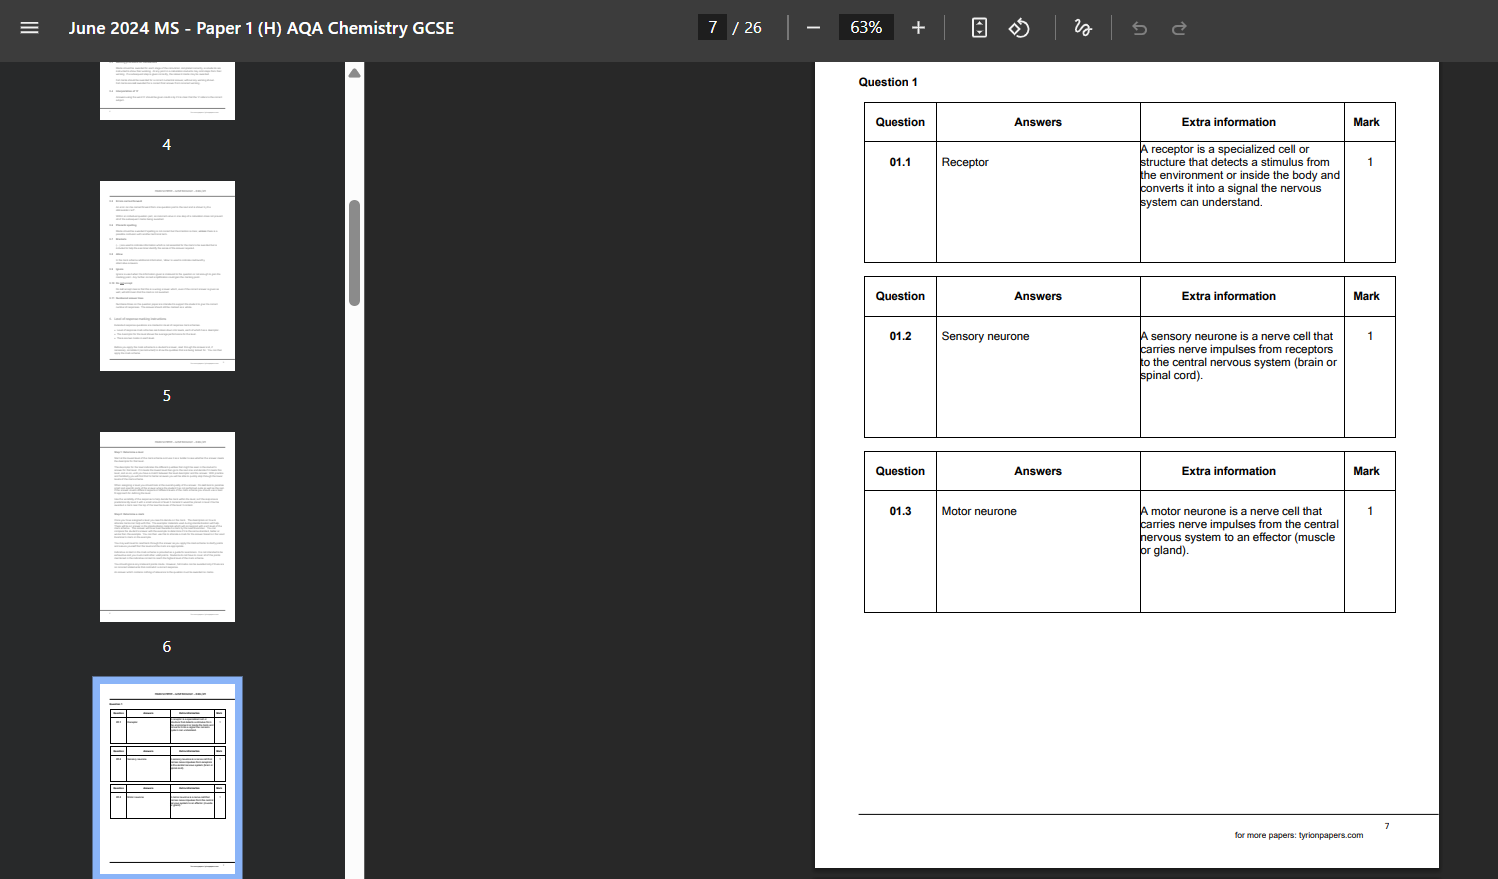Undo the last annotation

pos(1139,27)
